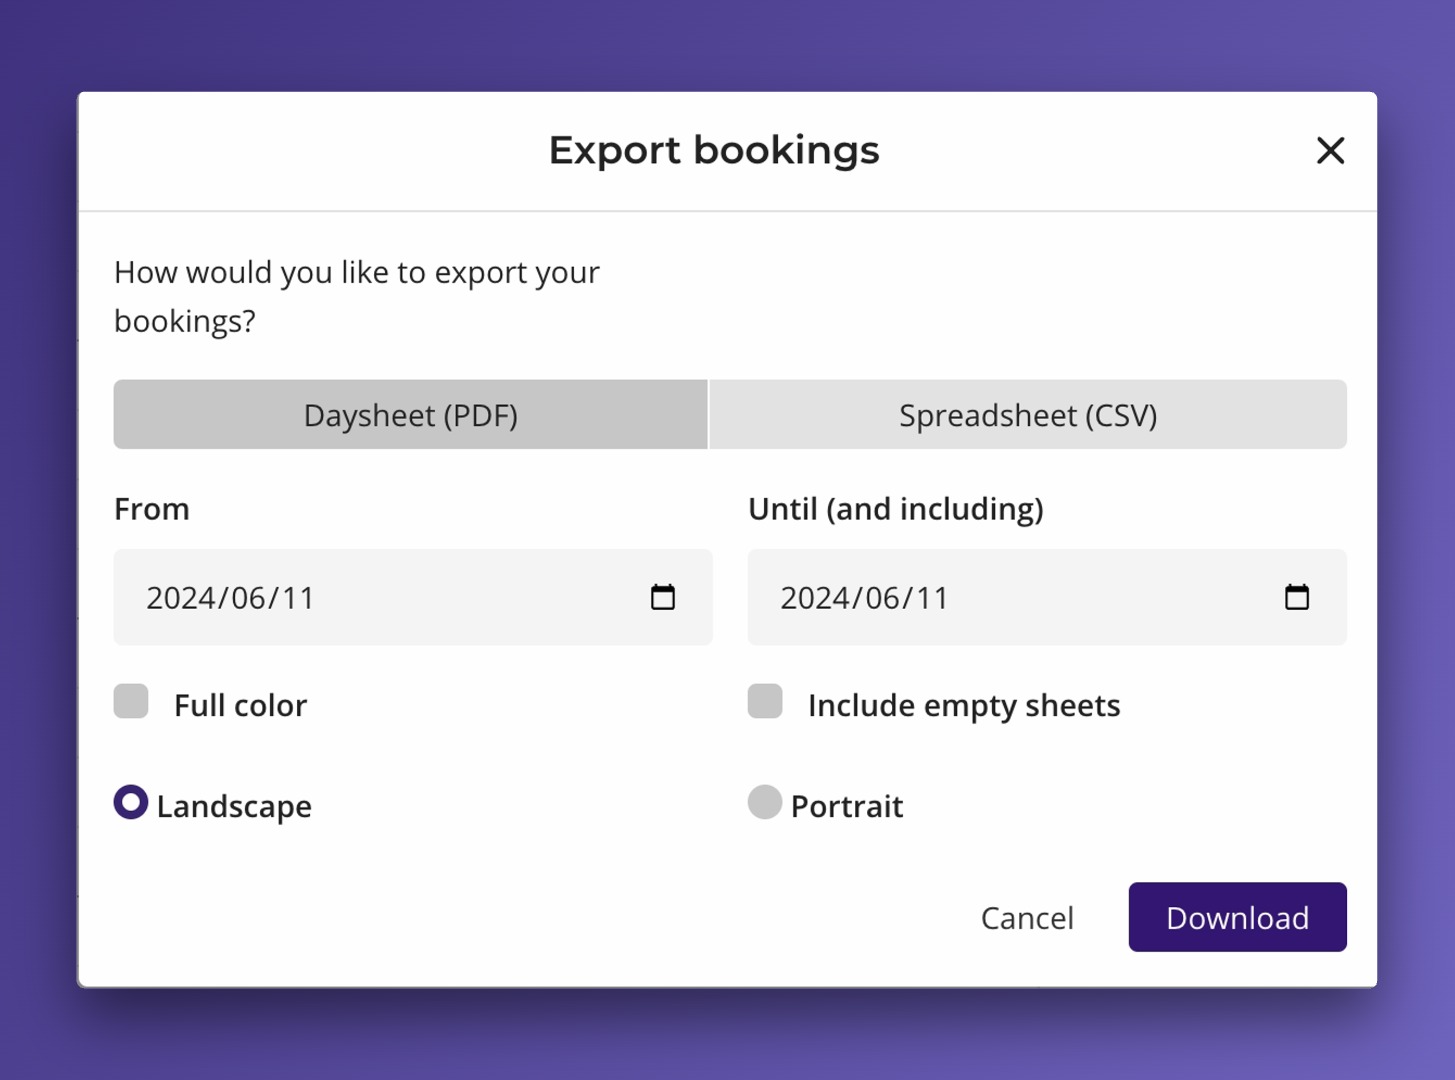This screenshot has width=1455, height=1080.
Task: Click the Portrait label text
Action: click(x=846, y=805)
